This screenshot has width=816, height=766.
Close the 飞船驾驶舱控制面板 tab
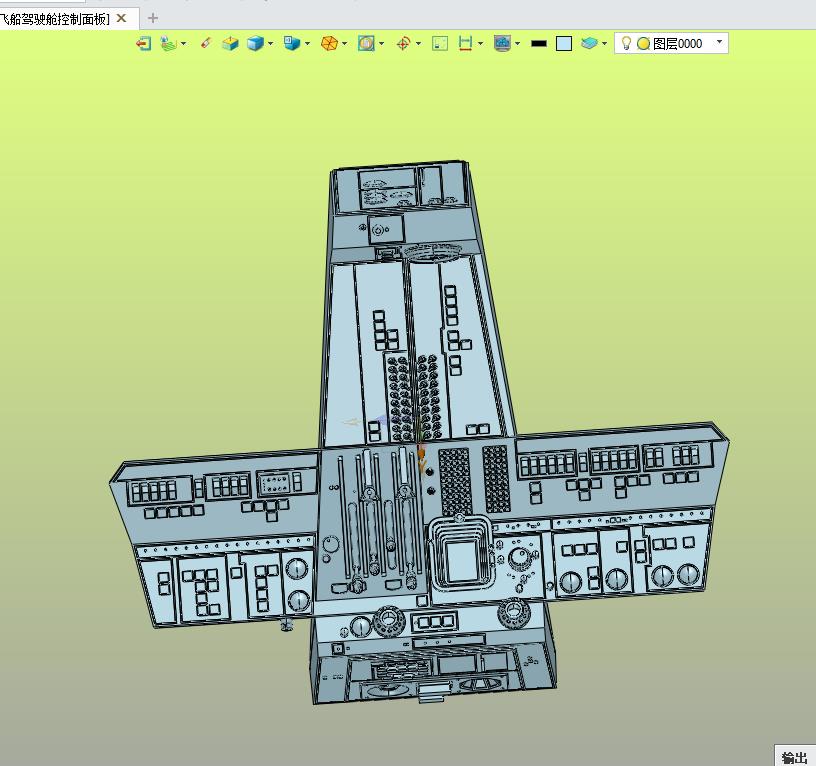click(x=122, y=18)
